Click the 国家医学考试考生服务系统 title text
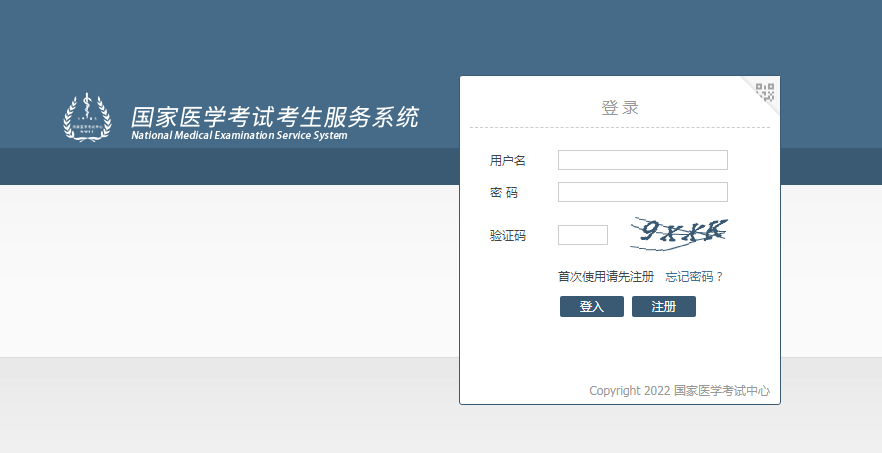Image resolution: width=882 pixels, height=453 pixels. 275,116
